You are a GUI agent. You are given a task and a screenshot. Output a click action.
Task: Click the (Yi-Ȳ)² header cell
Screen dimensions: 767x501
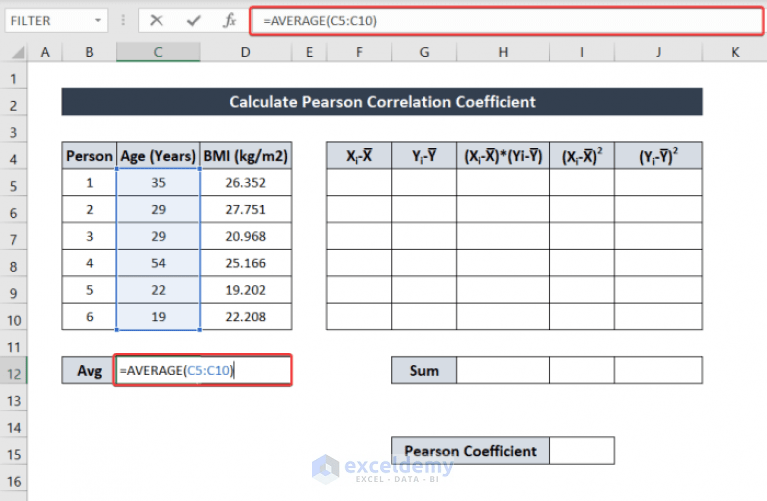[658, 156]
